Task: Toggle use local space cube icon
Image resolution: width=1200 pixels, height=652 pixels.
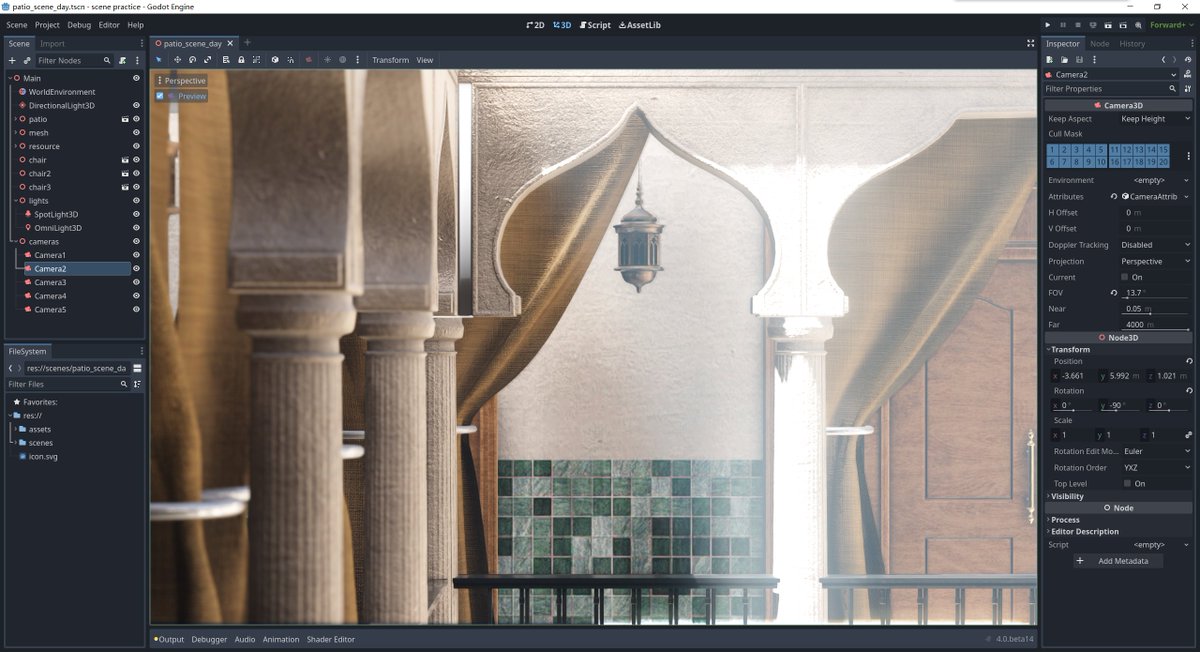Action: 275,60
